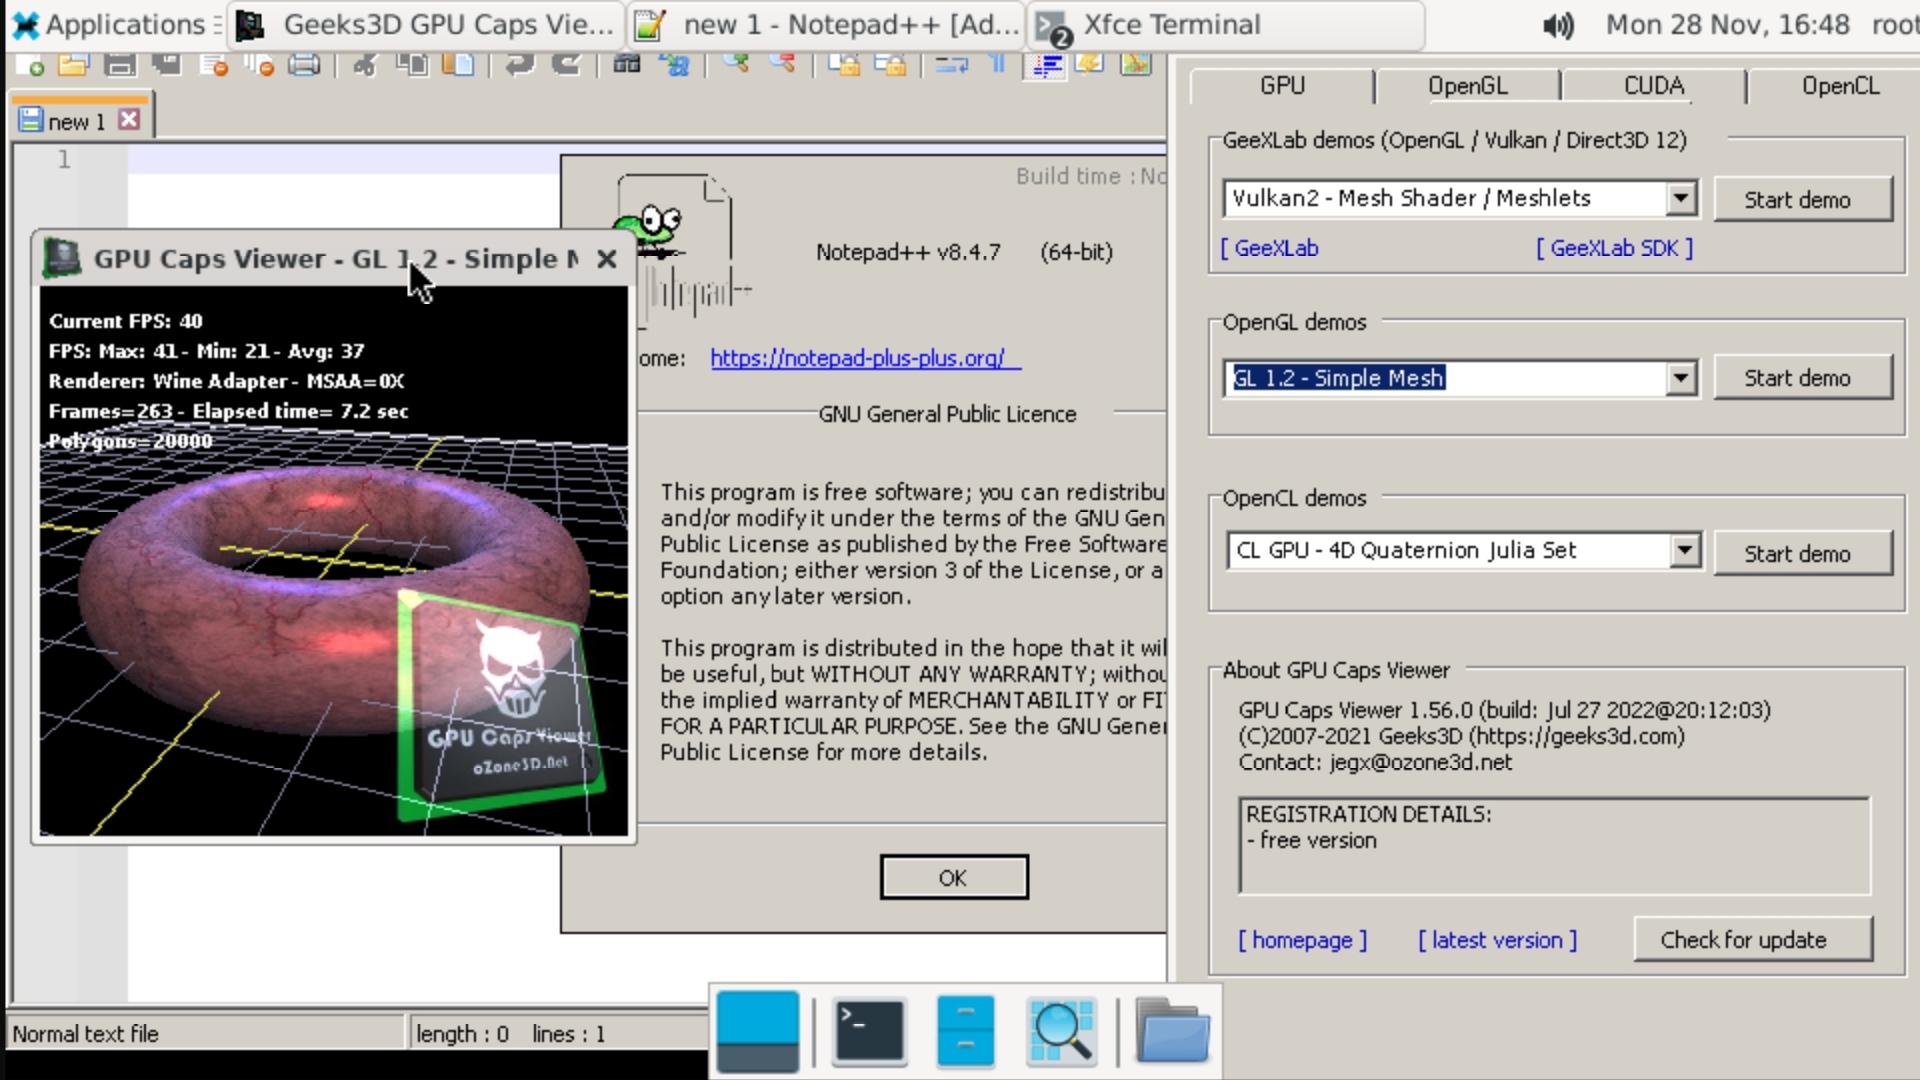Follow the notepad-plus-plus.org link
The width and height of the screenshot is (1920, 1080).
pos(862,358)
